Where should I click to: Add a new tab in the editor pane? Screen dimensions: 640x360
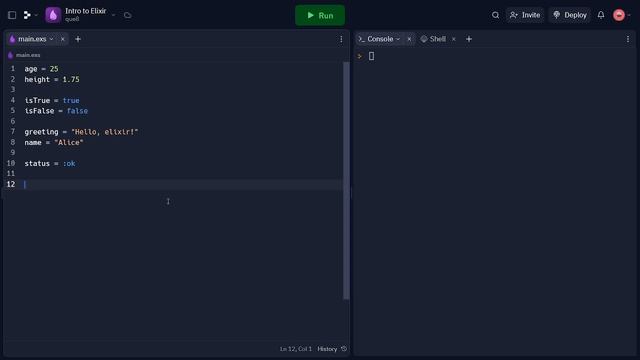(x=78, y=39)
